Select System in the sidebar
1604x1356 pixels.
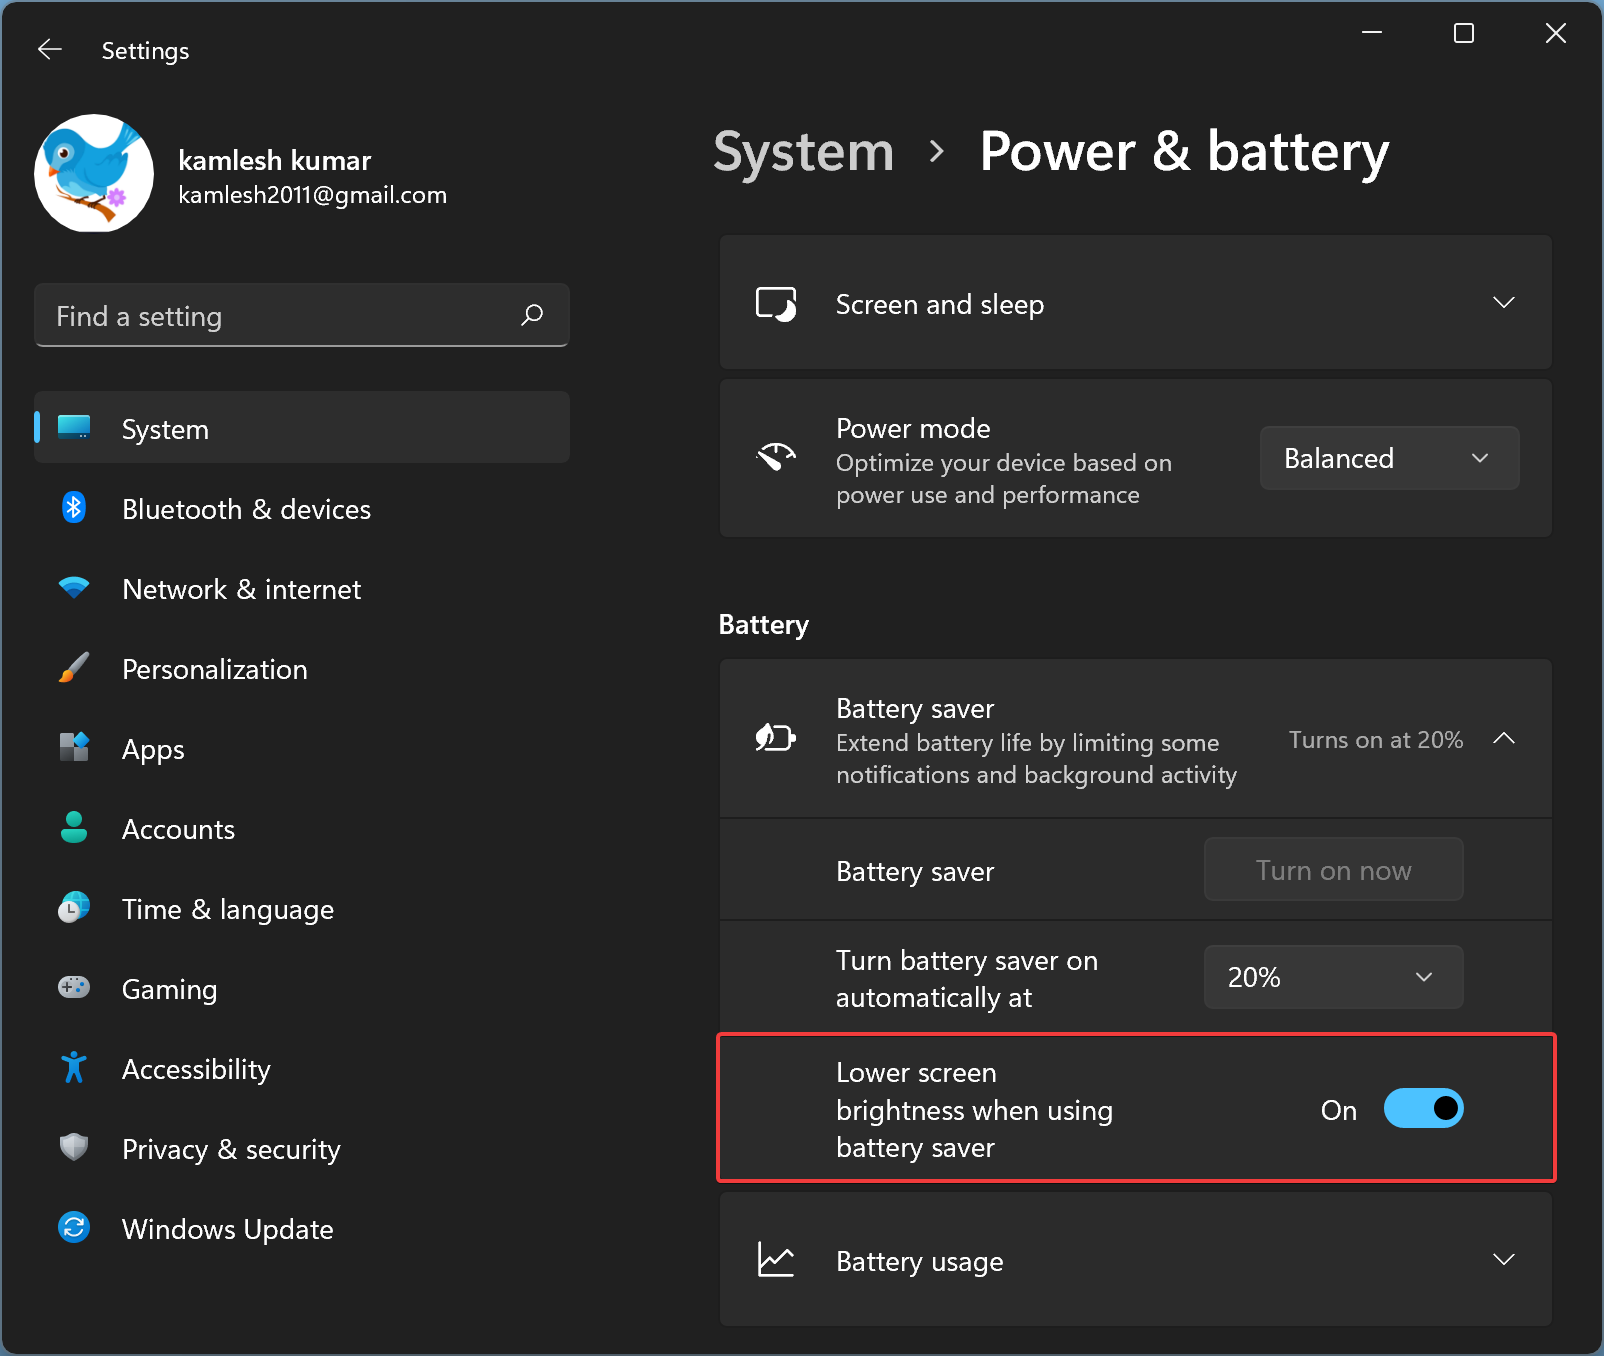tap(302, 427)
